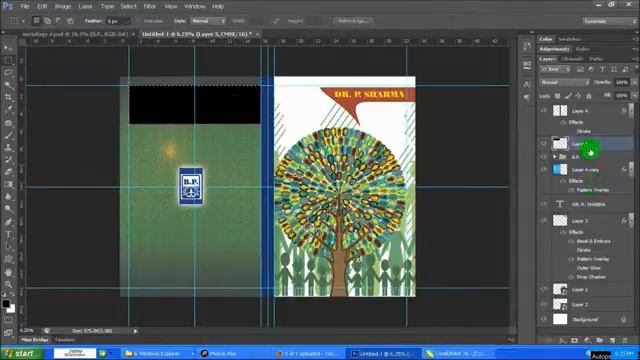Select the Crop tool

8,97
